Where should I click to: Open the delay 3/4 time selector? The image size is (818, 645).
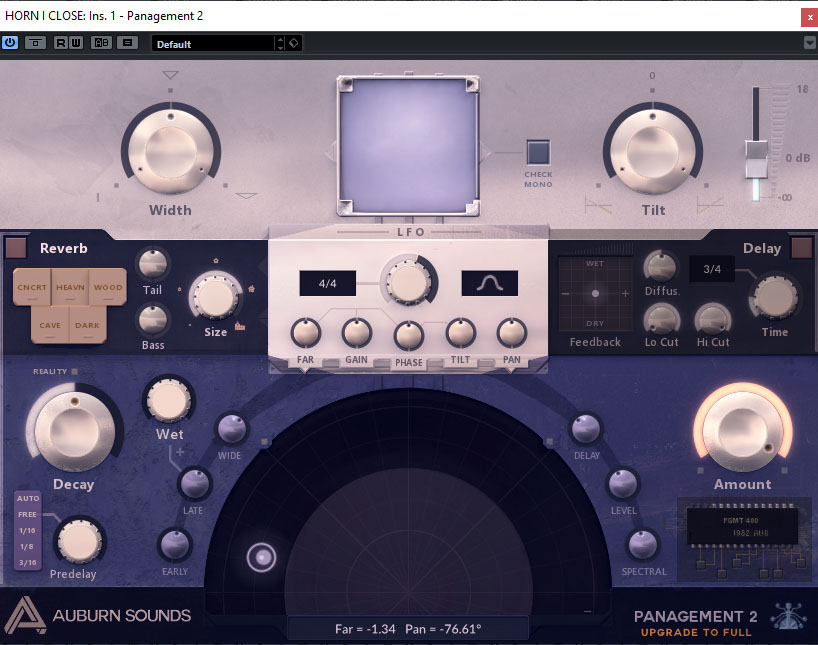click(x=712, y=269)
